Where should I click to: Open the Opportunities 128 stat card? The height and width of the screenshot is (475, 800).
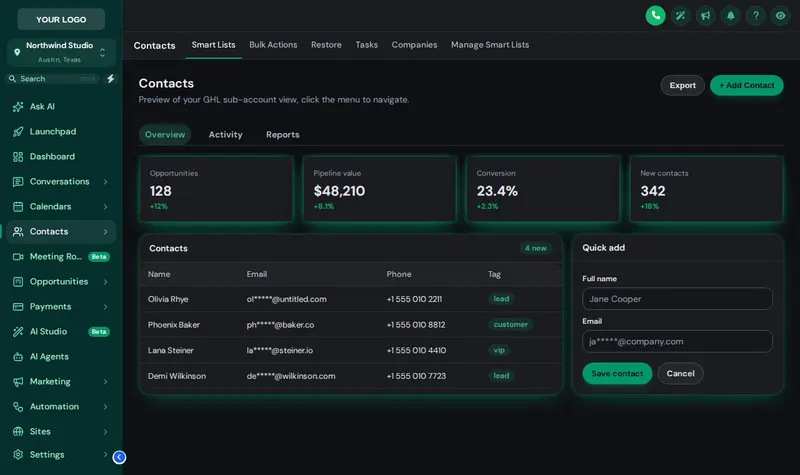[x=216, y=189]
